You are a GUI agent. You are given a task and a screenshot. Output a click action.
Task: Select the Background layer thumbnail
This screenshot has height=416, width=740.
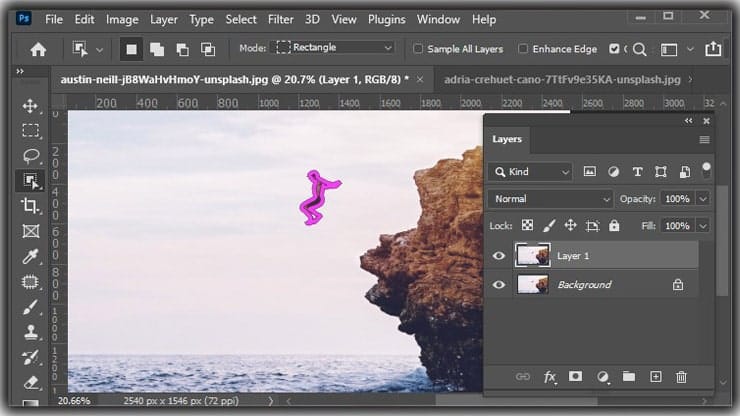point(532,285)
